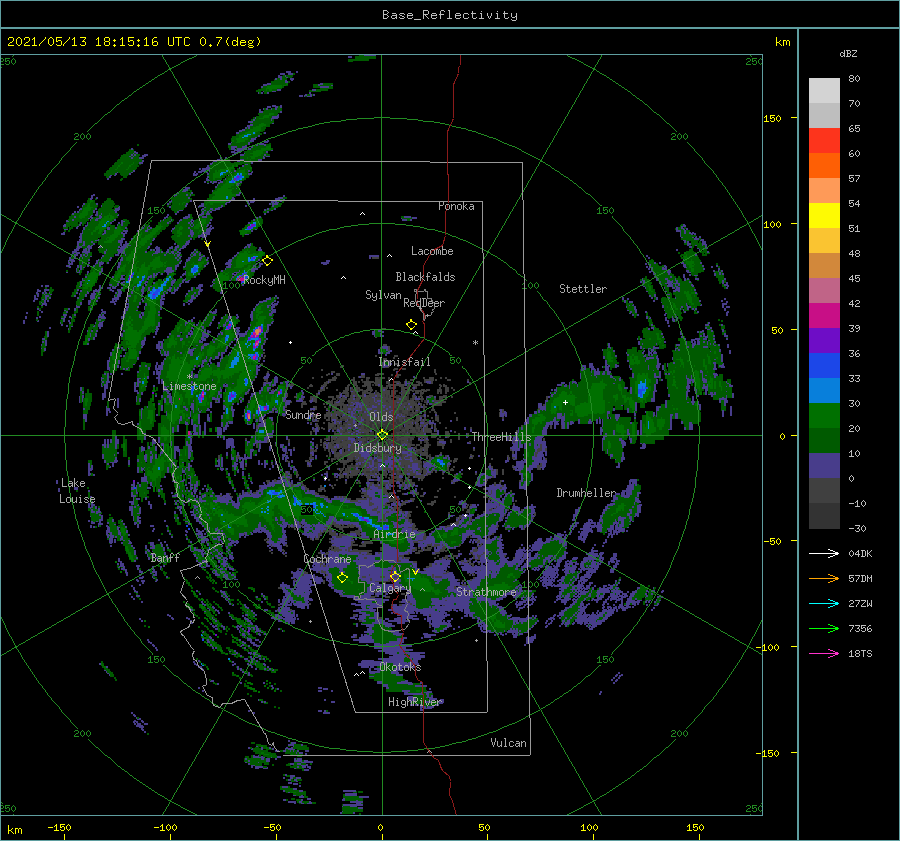Screen dimensions: 900x841
Task: Pick the royal blue 36 dBZ swatch
Action: coord(824,366)
